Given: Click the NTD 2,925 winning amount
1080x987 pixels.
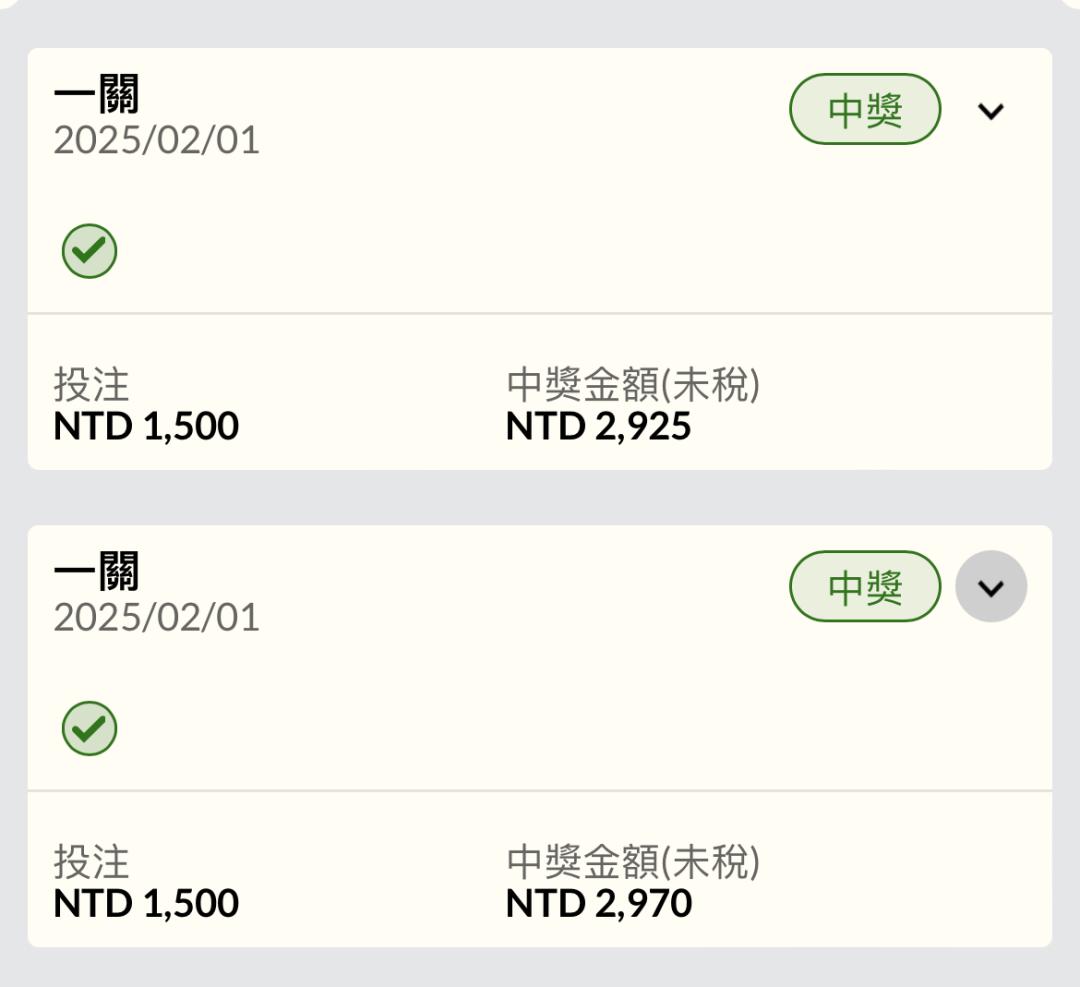Looking at the screenshot, I should pos(599,426).
